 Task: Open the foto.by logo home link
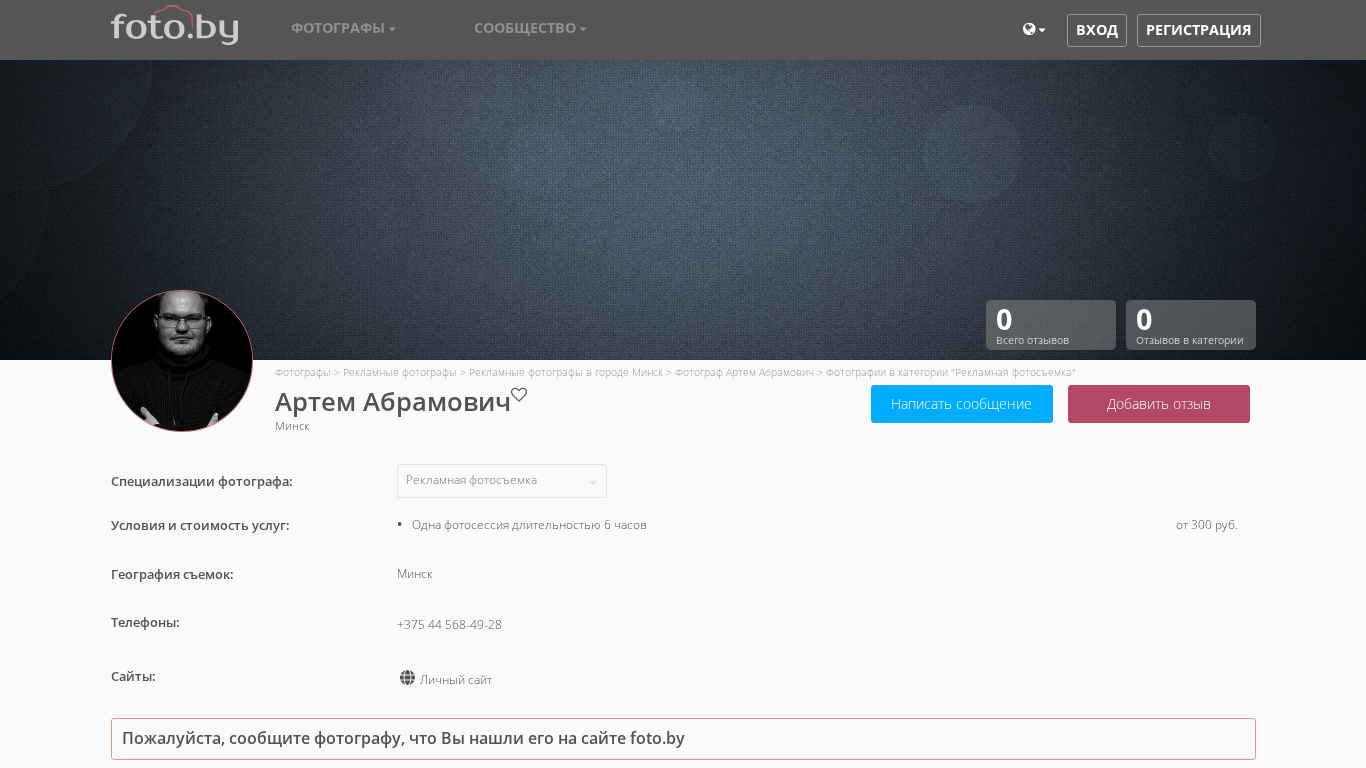coord(174,25)
